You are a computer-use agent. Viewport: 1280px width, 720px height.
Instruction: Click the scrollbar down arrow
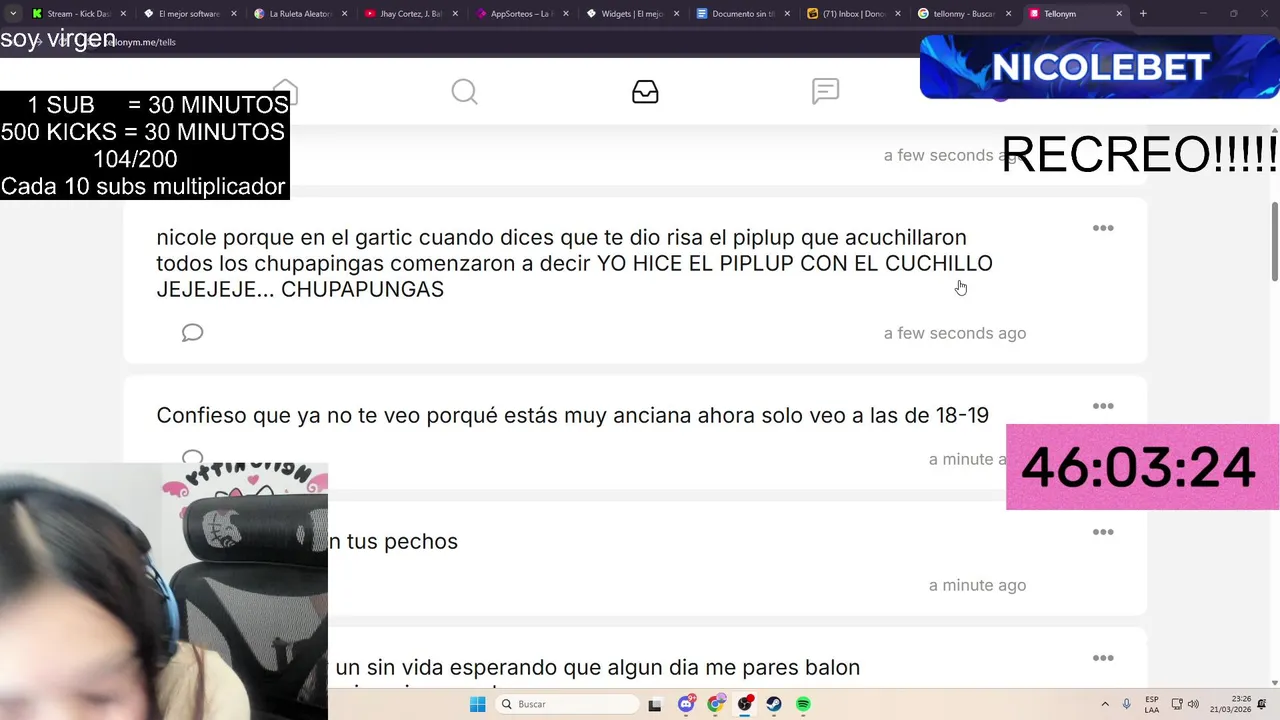point(1274,683)
